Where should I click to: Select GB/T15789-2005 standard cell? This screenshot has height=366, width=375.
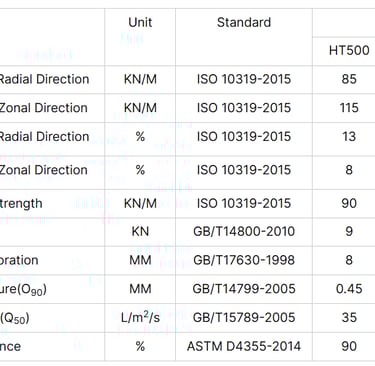[x=244, y=317]
